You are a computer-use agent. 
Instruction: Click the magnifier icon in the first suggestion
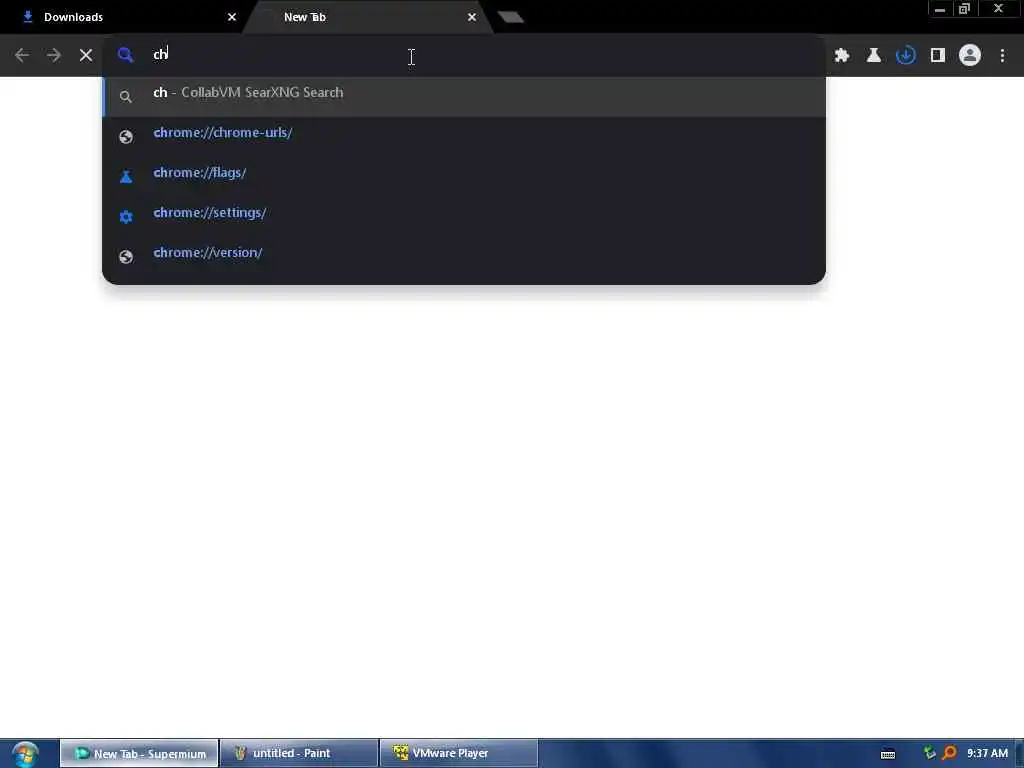coord(126,97)
